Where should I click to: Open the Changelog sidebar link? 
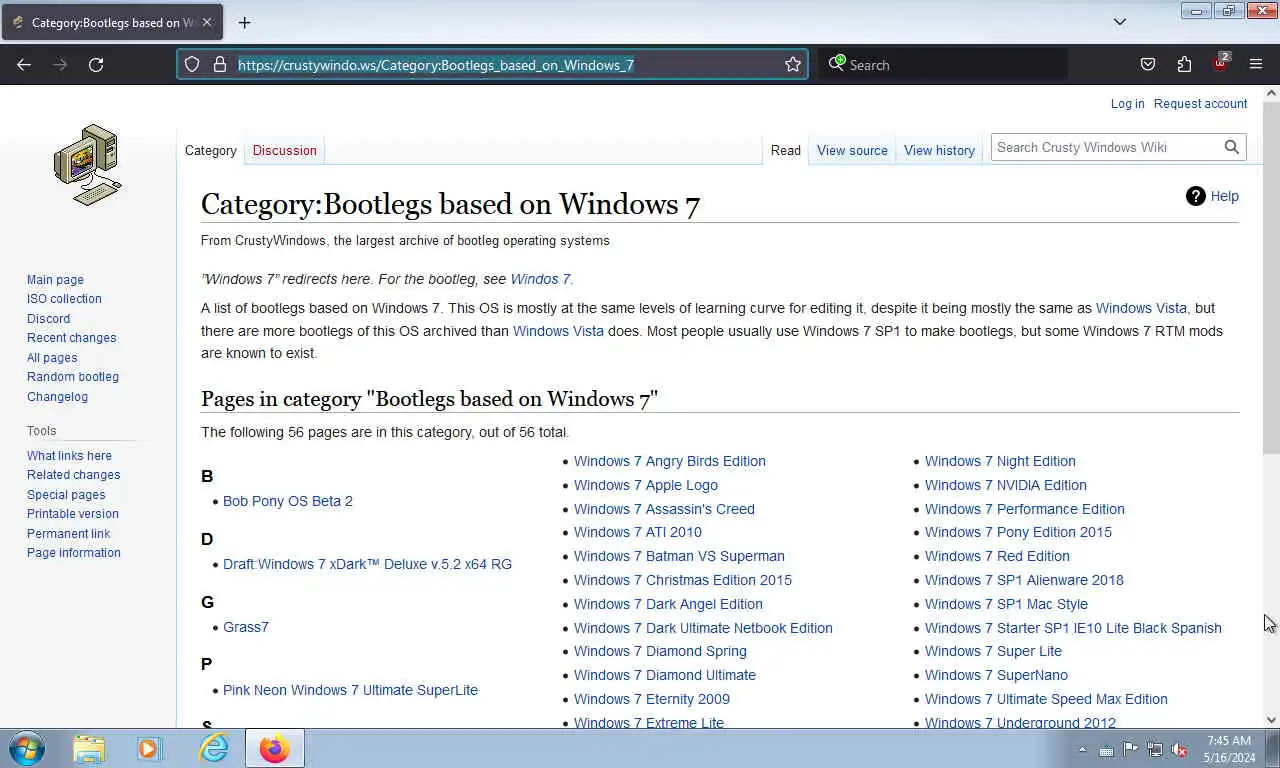[57, 397]
